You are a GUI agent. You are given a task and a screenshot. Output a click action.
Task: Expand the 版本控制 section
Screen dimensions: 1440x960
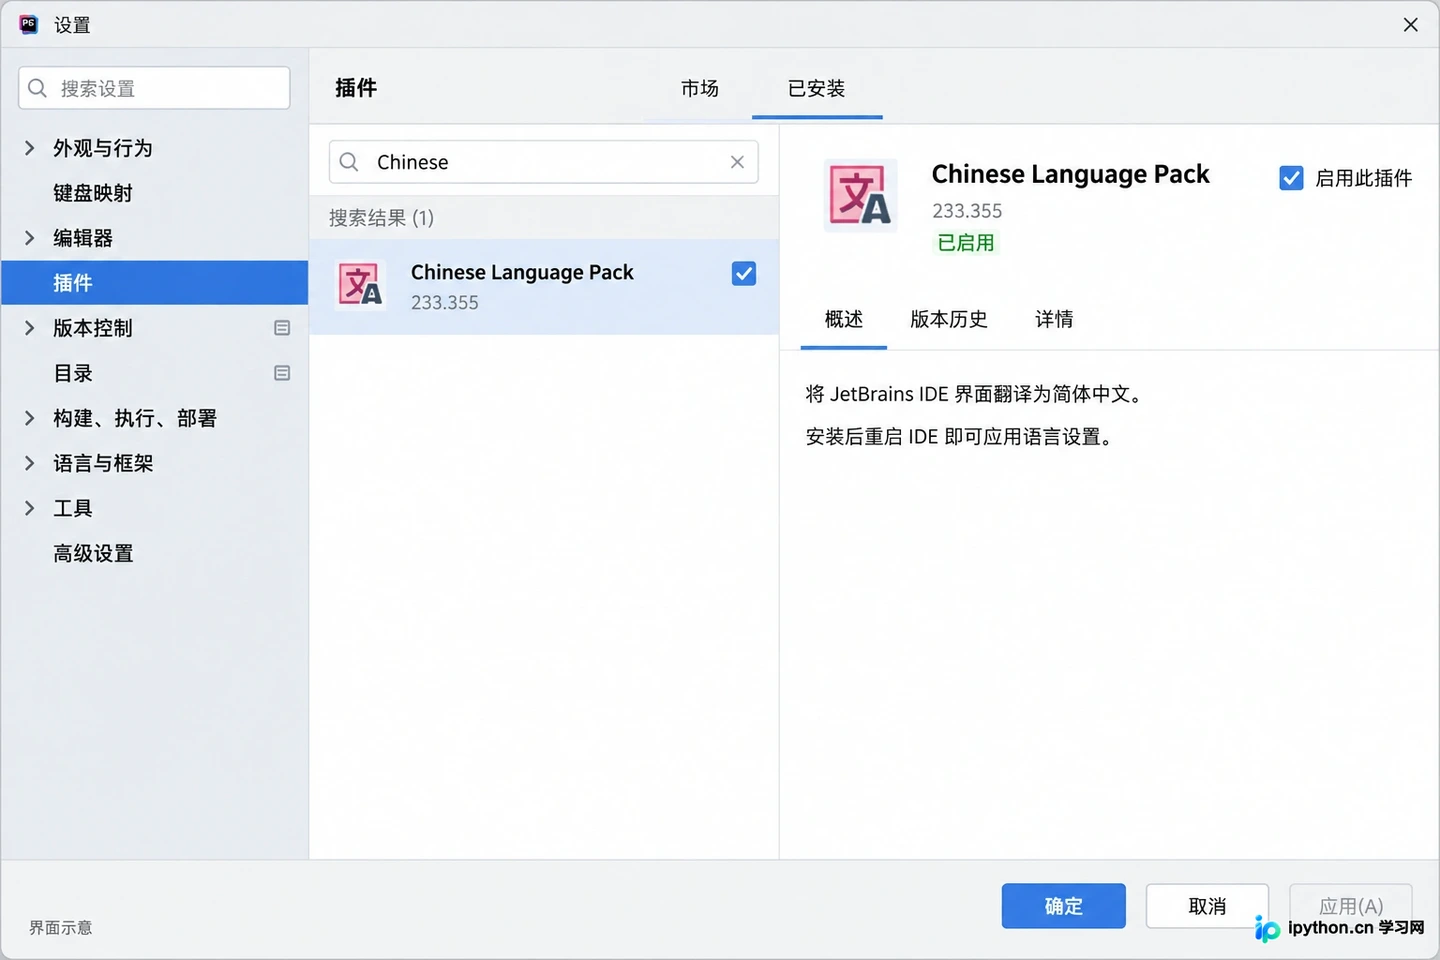pos(30,328)
